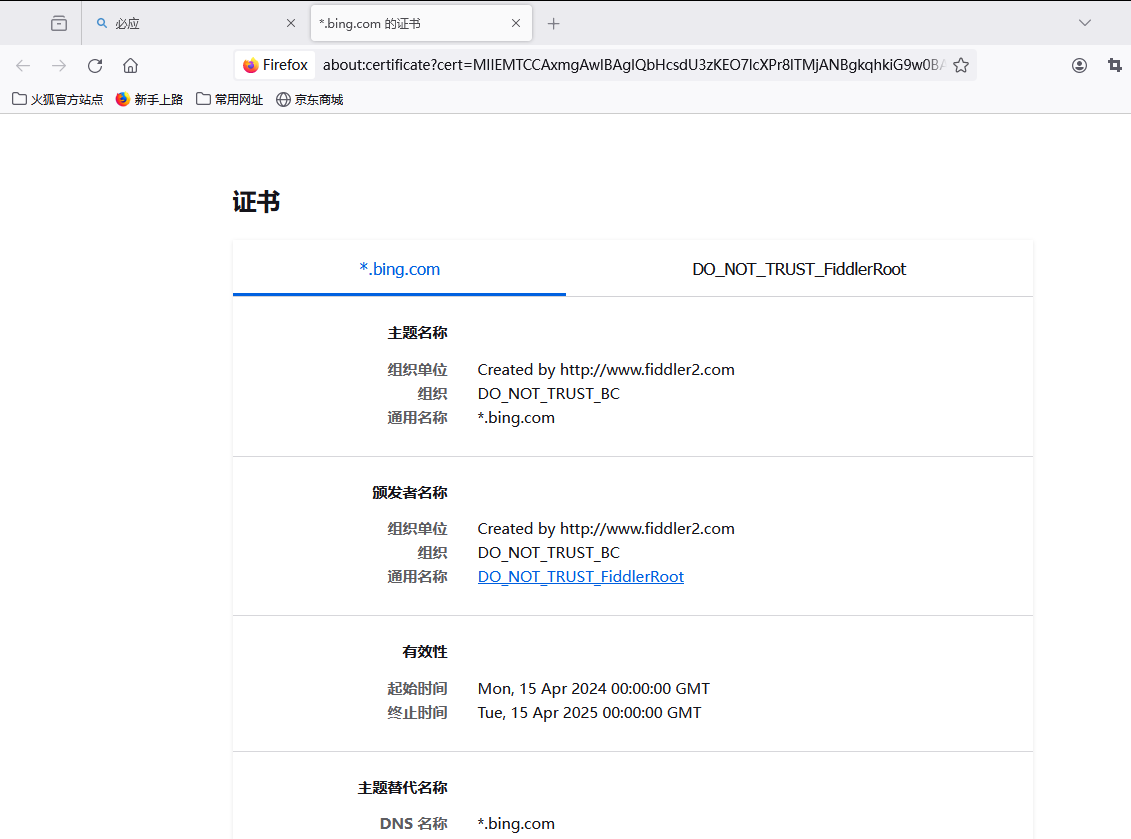Click the DNS 名称 label
The image size is (1131, 839).
coord(414,823)
